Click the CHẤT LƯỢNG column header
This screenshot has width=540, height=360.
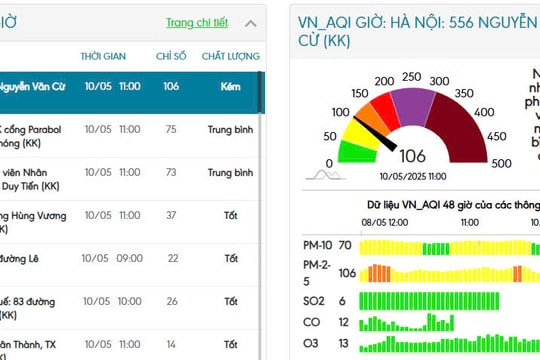pyautogui.click(x=231, y=56)
